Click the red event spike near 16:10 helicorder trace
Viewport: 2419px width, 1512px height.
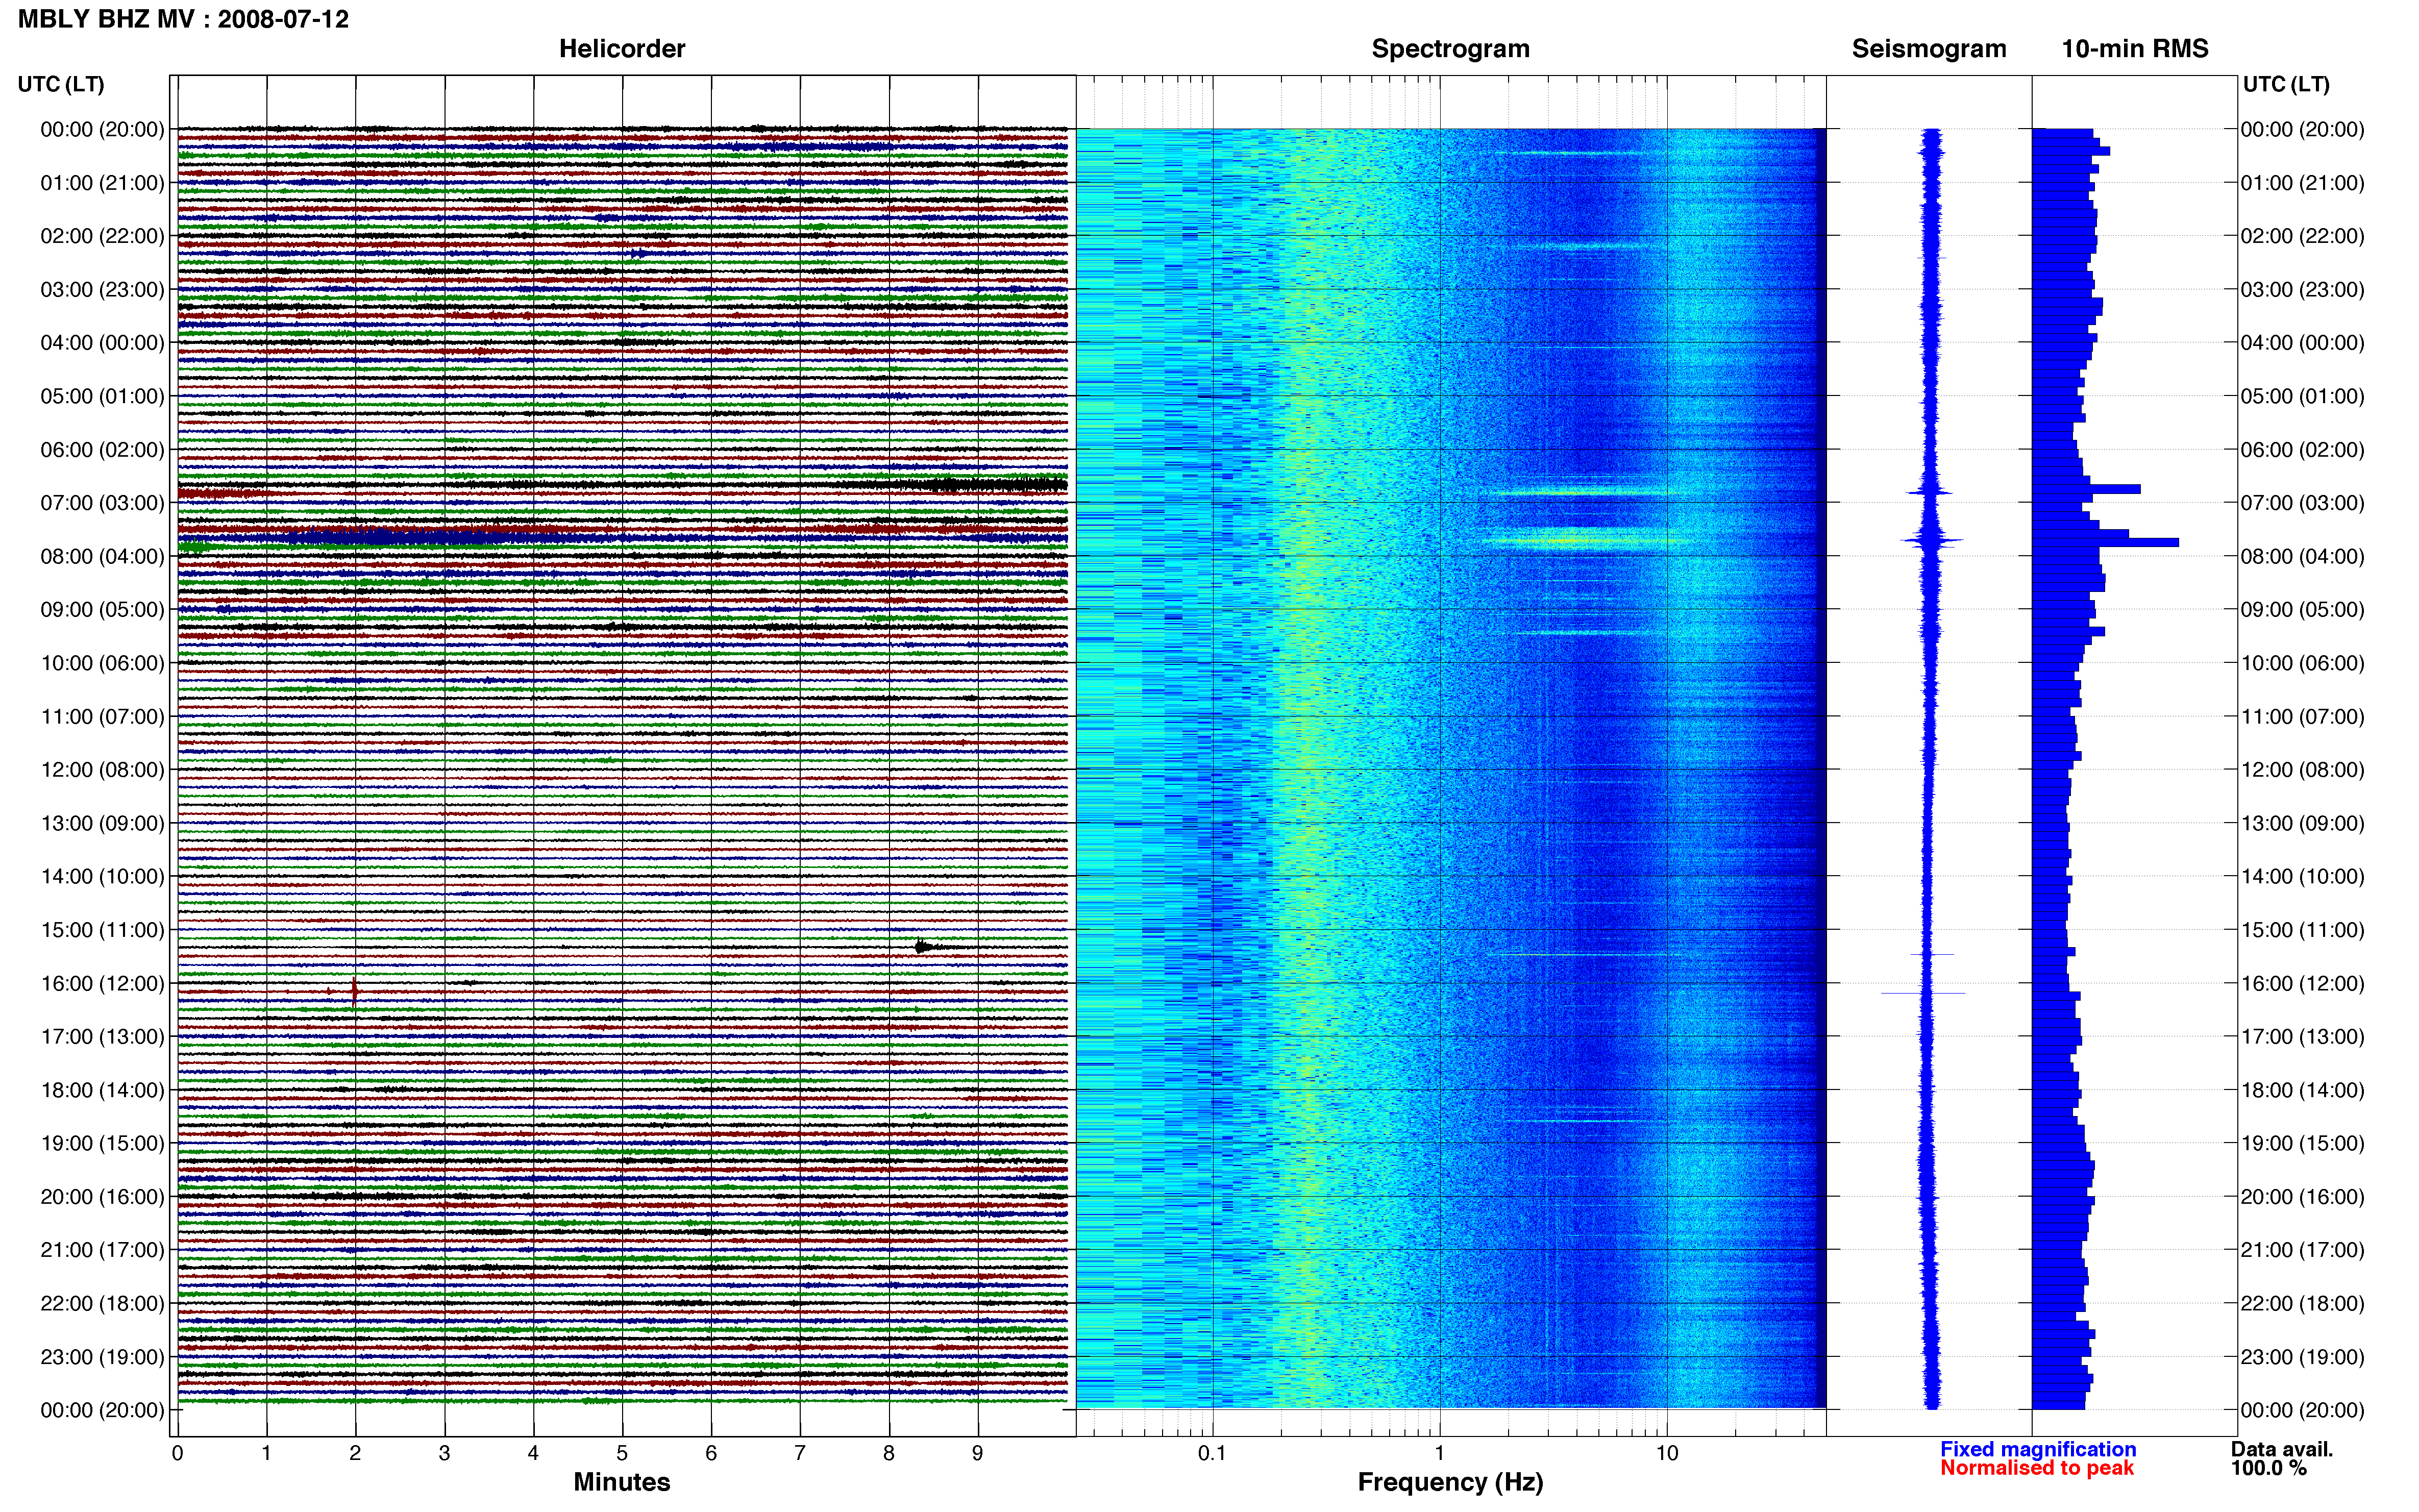pyautogui.click(x=354, y=991)
